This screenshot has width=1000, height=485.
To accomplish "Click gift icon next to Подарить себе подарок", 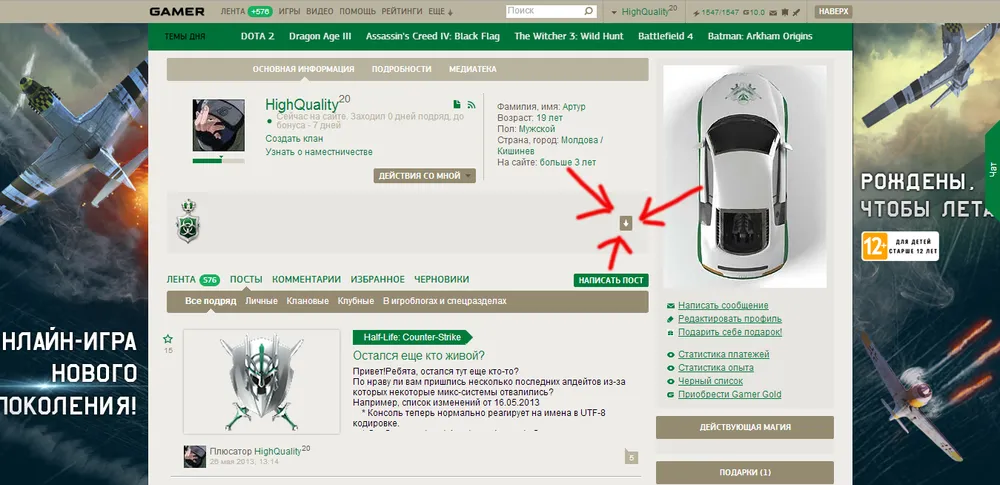I will (x=670, y=332).
